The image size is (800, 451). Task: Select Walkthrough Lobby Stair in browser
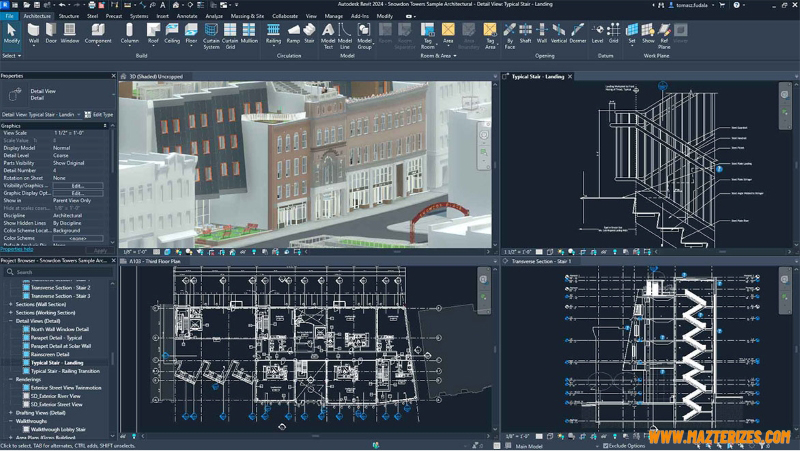[58, 430]
